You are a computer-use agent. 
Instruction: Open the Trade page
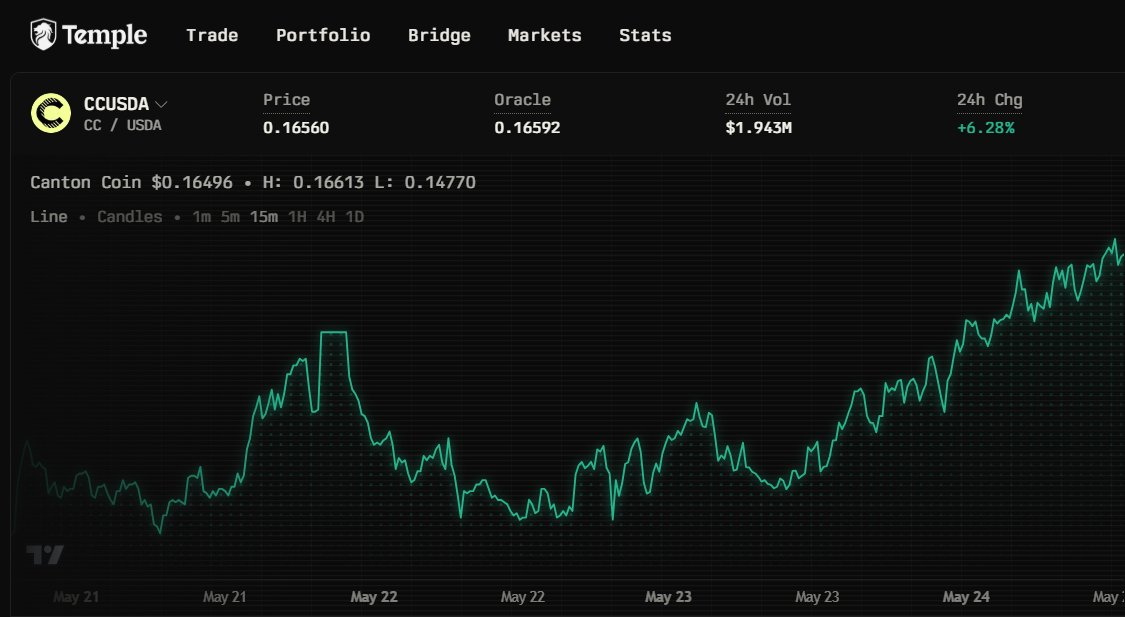212,35
